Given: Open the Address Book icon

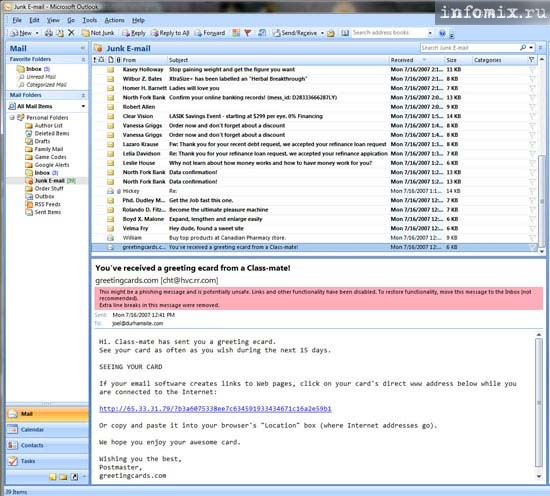Looking at the screenshot, I should tap(345, 33).
